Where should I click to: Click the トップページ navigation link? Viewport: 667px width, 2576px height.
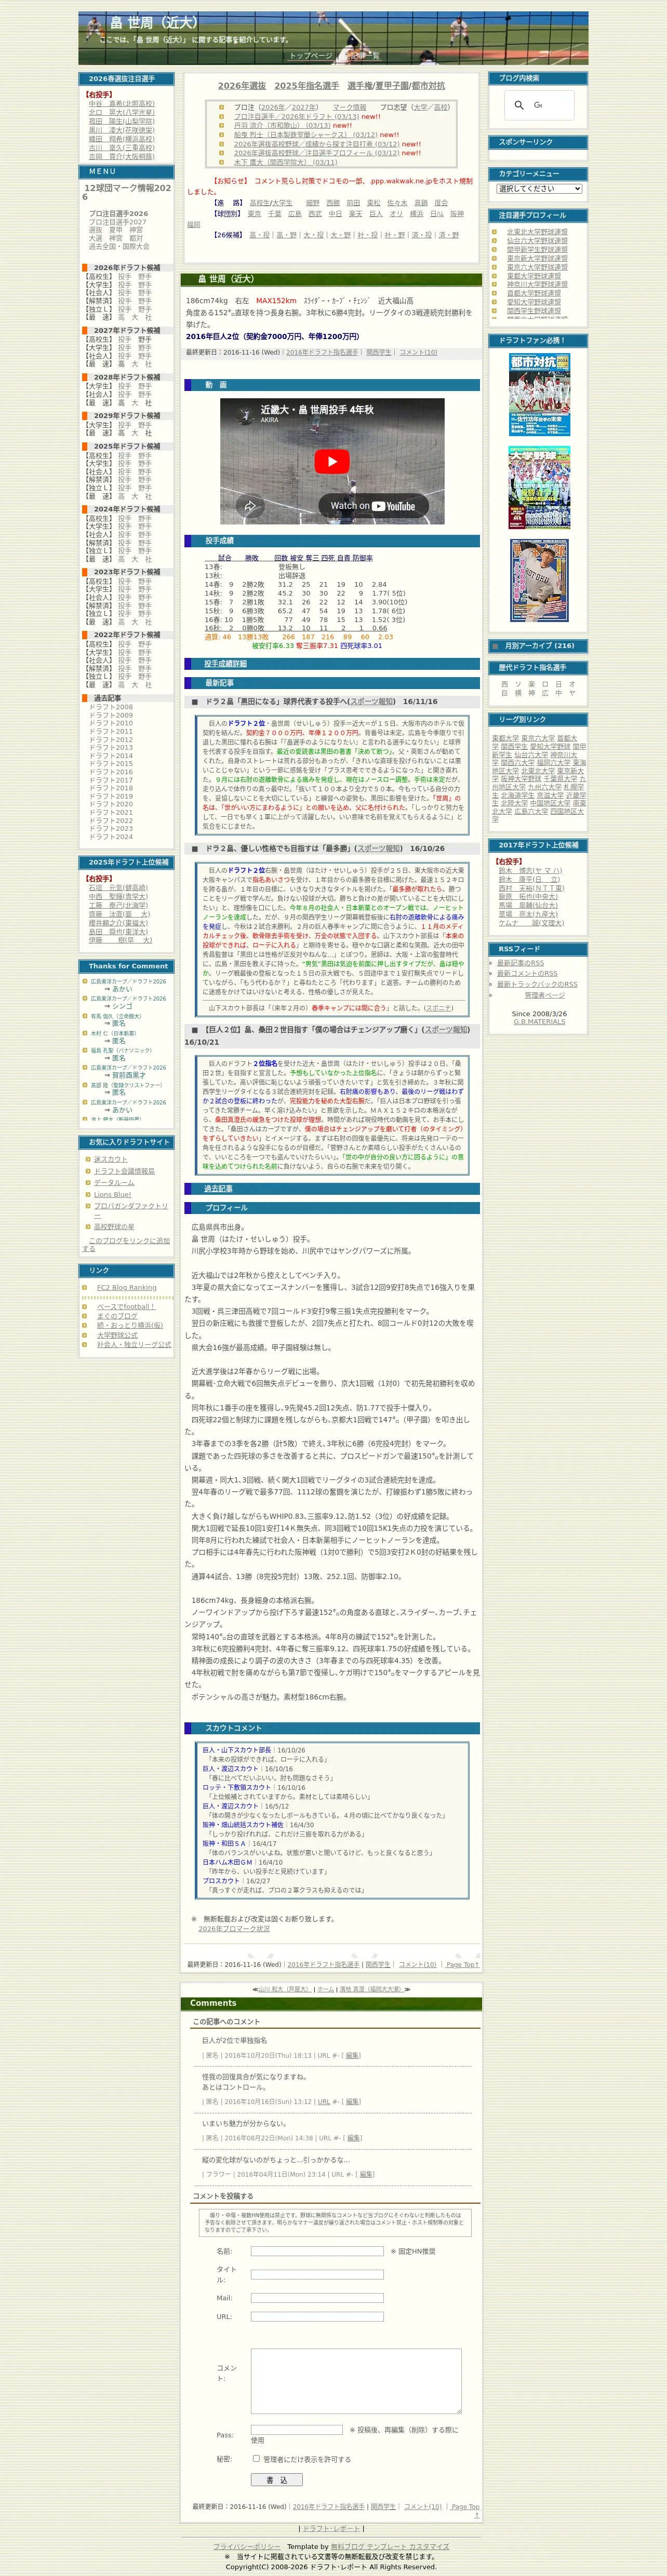[x=310, y=56]
